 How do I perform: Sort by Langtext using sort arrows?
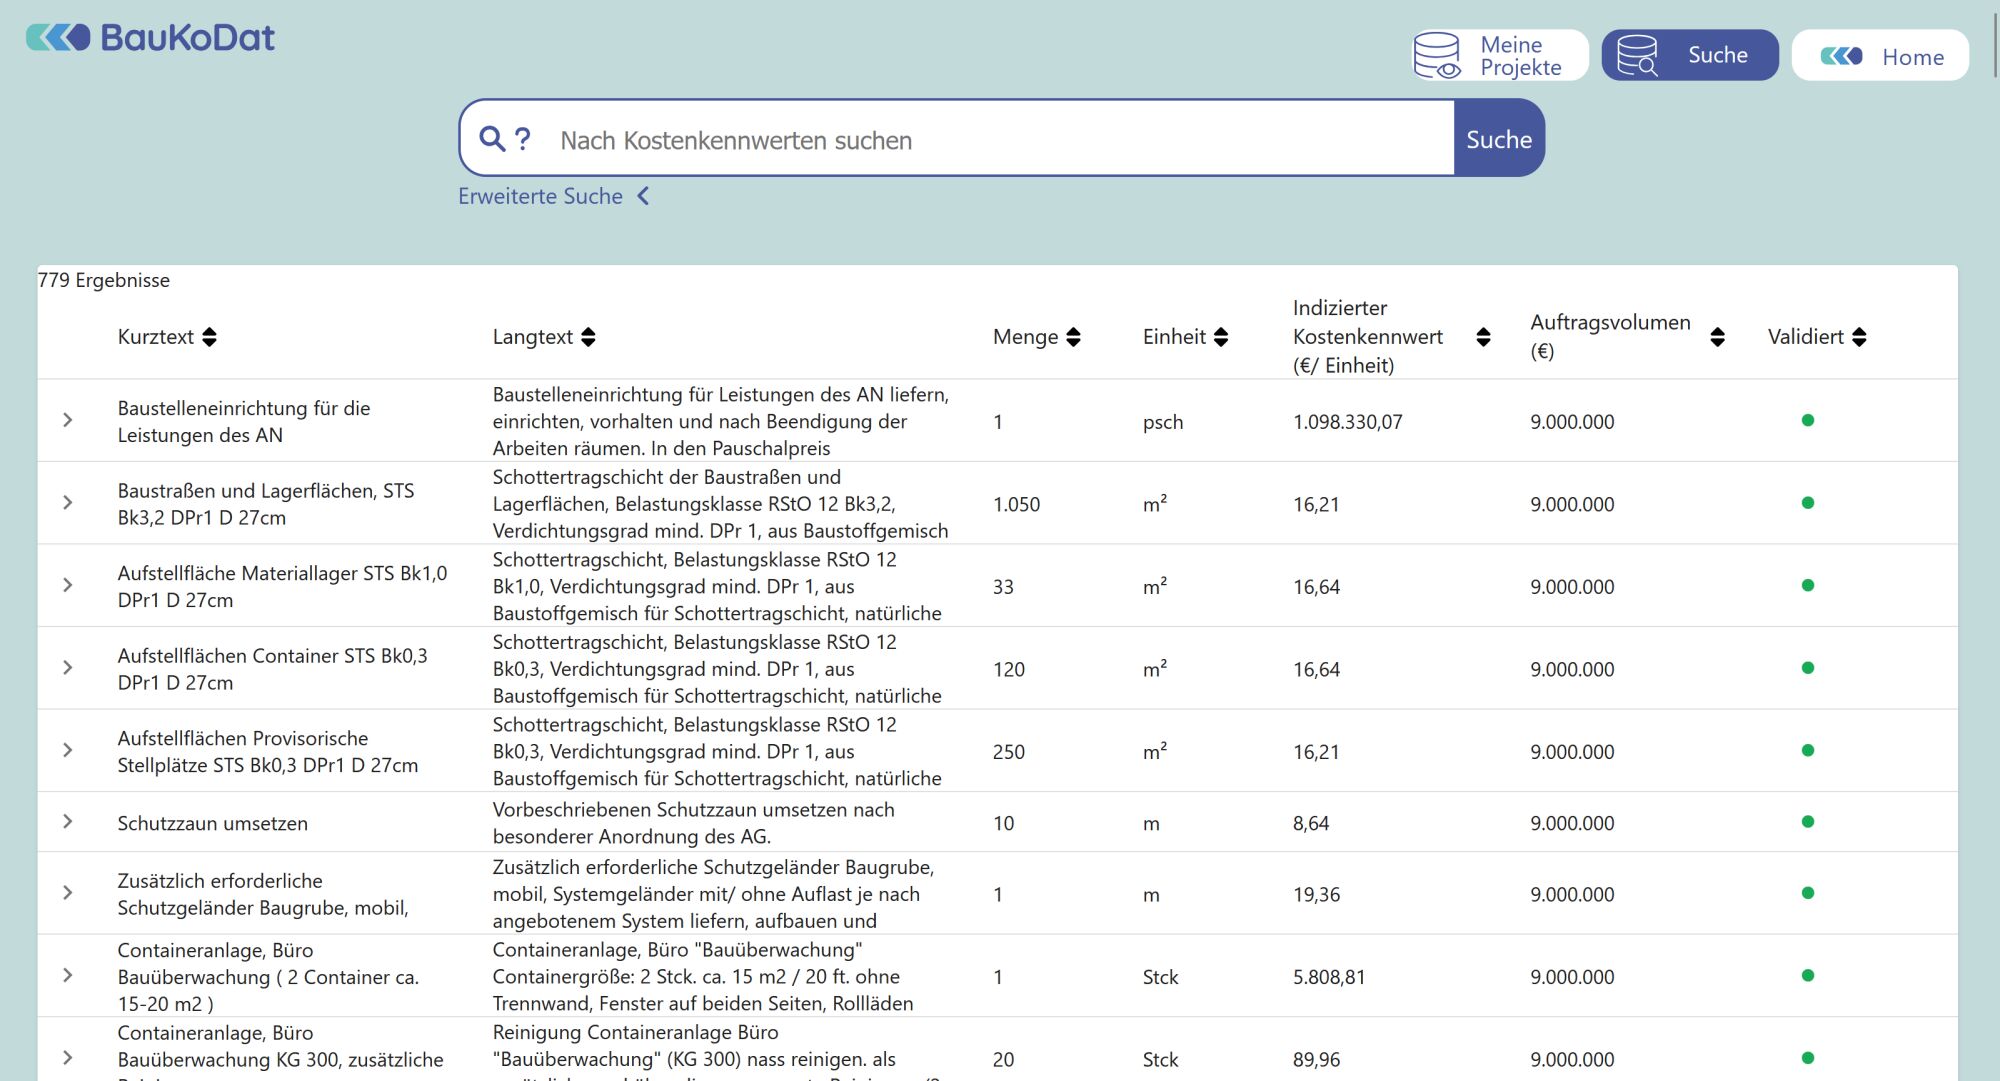[588, 337]
